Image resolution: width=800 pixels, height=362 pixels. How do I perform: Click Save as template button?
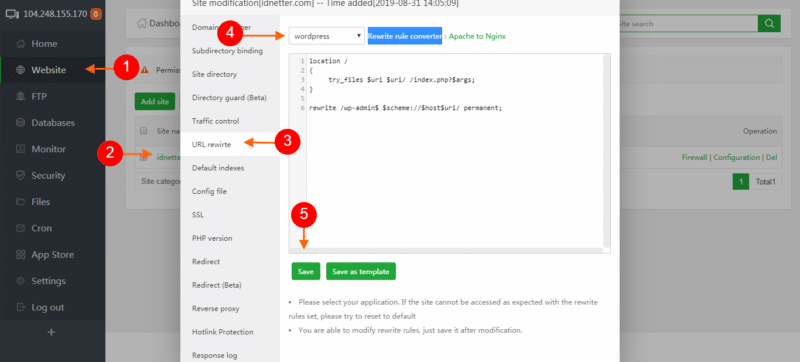pyautogui.click(x=361, y=272)
